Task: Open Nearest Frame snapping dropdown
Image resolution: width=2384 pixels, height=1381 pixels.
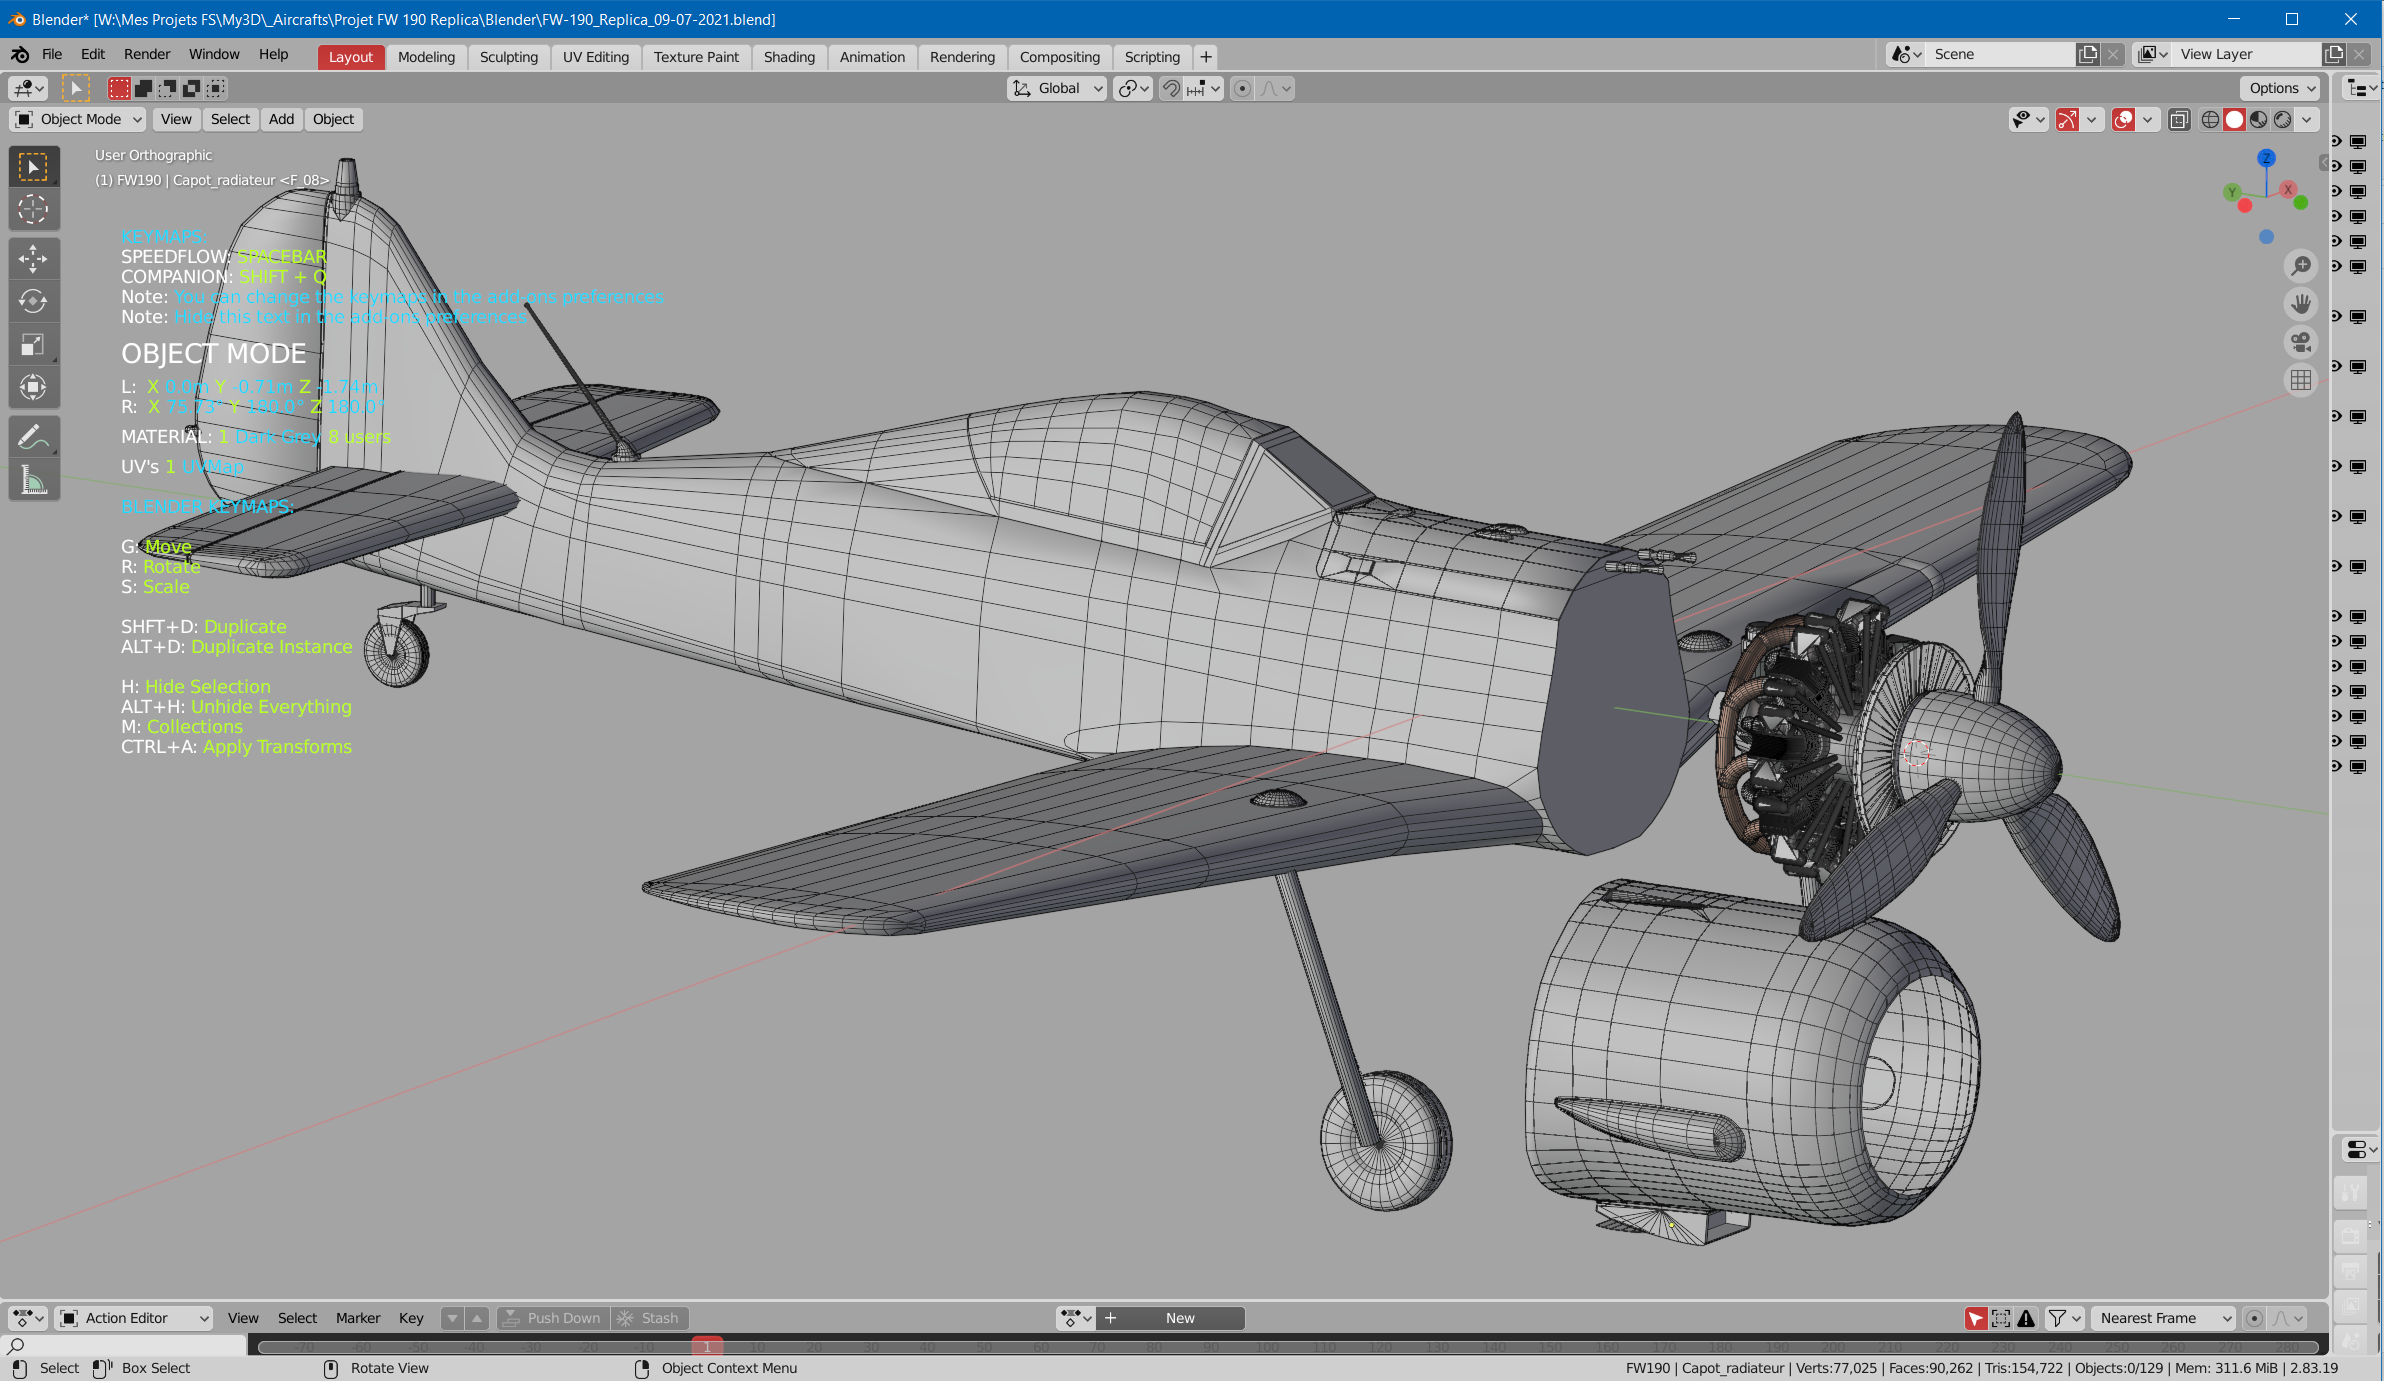Action: pos(2164,1318)
